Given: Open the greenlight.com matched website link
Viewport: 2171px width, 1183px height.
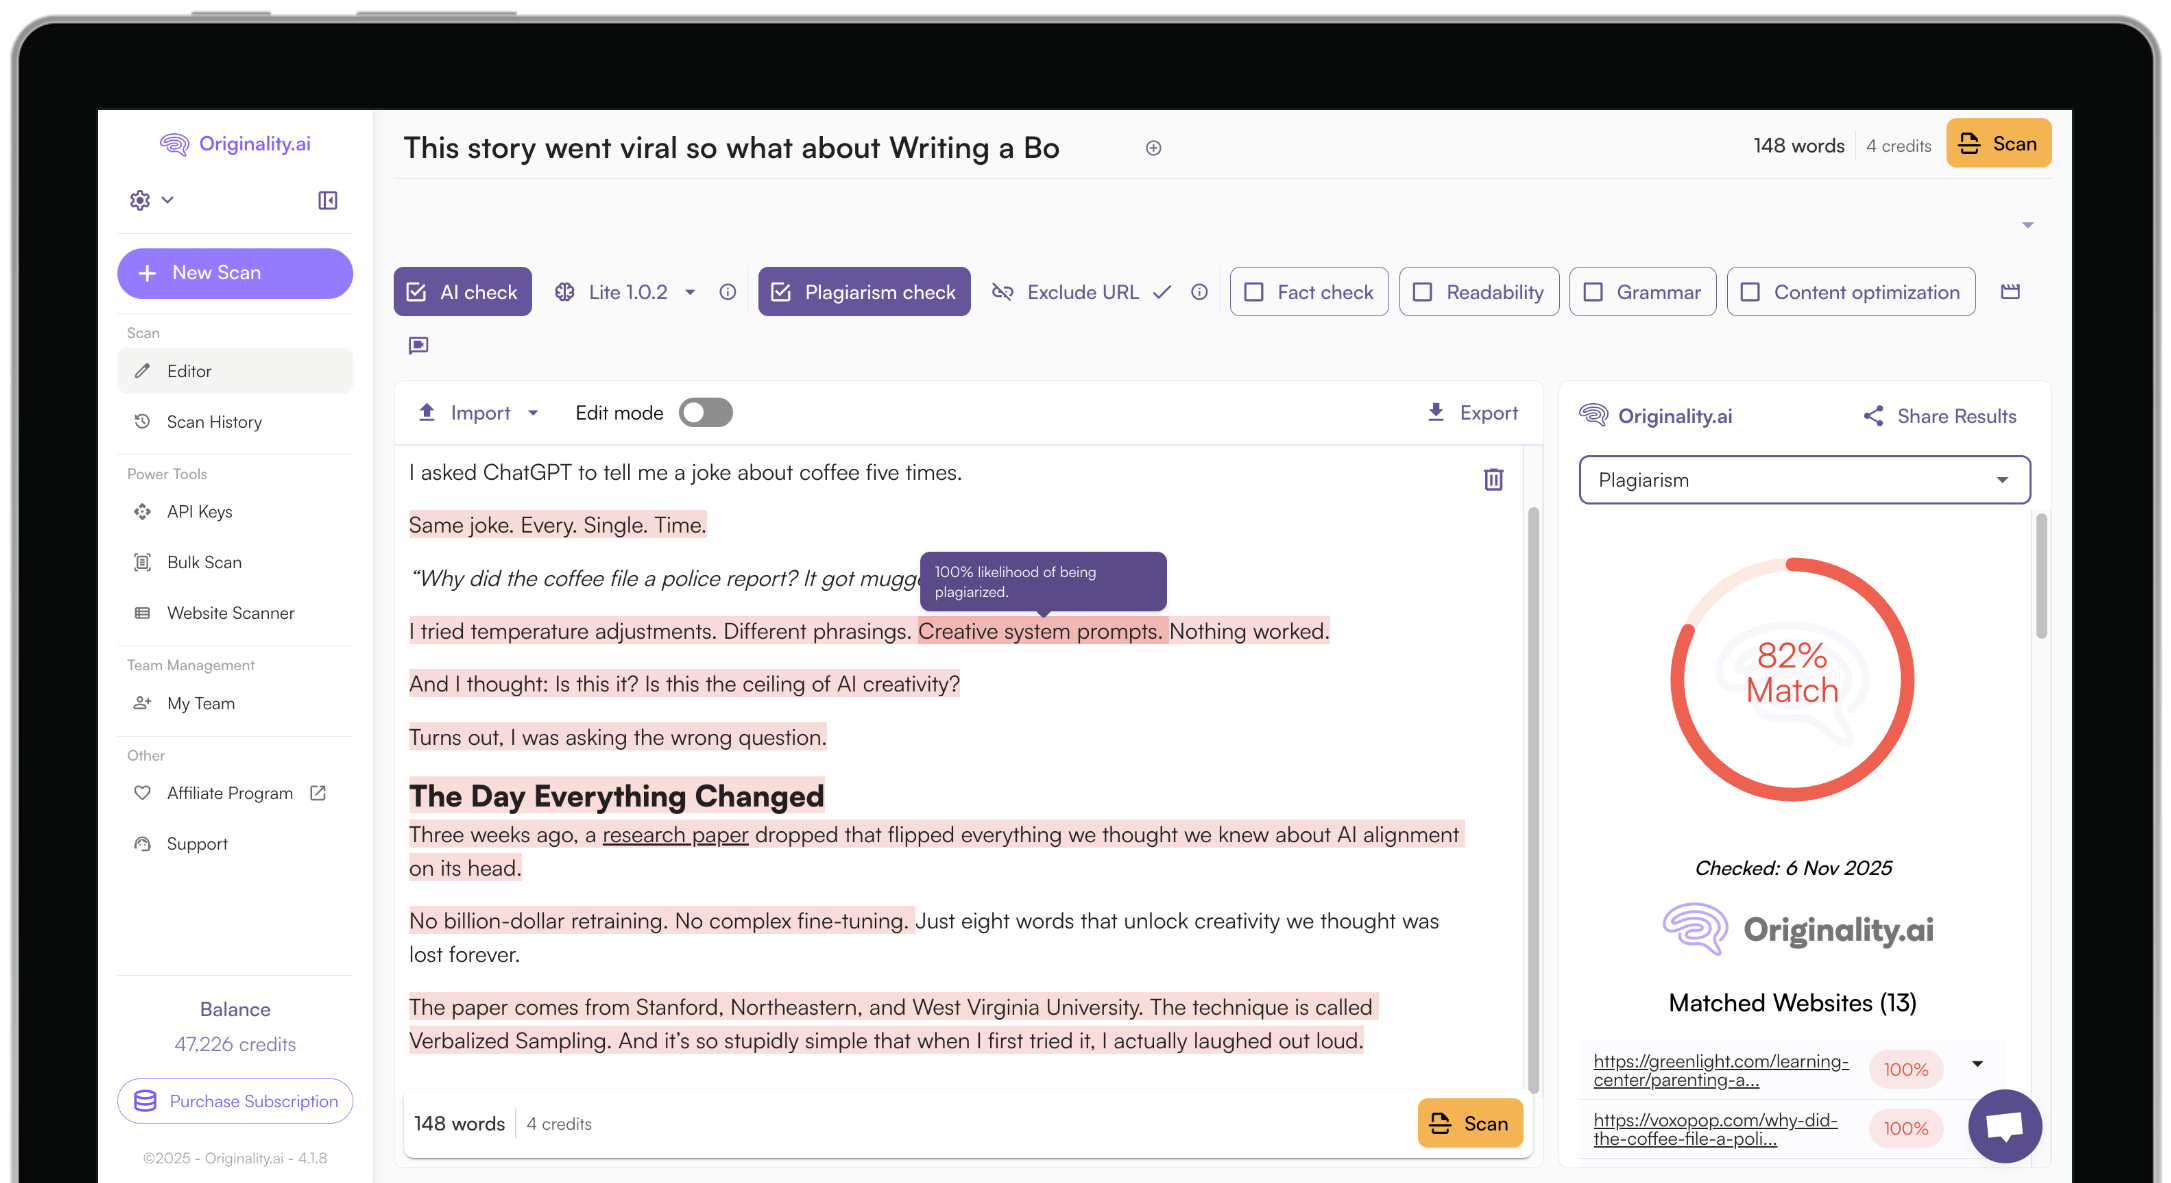Looking at the screenshot, I should click(1720, 1069).
